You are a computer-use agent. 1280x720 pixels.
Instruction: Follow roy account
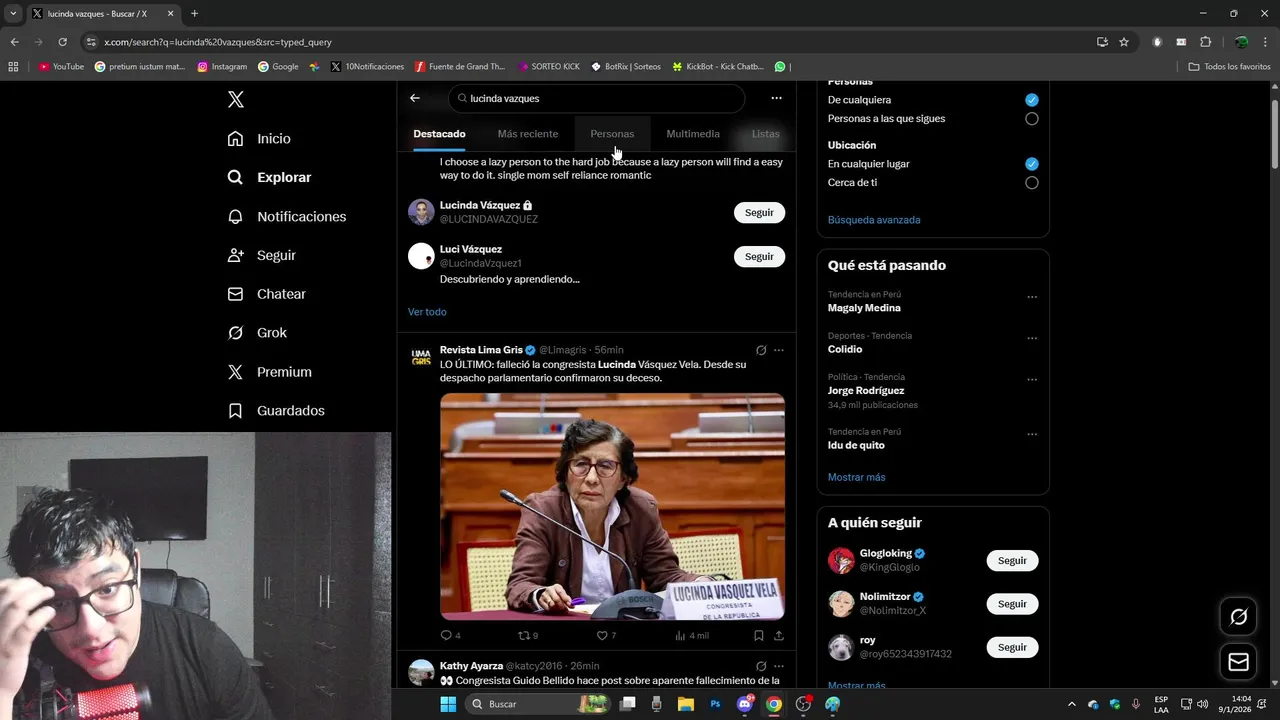tap(1012, 647)
